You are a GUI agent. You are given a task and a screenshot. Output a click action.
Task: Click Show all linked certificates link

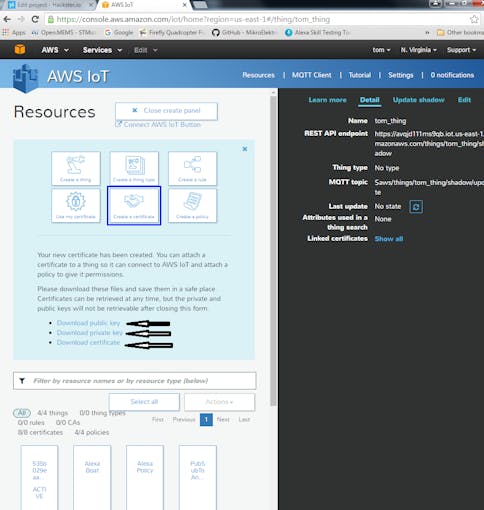pos(389,239)
